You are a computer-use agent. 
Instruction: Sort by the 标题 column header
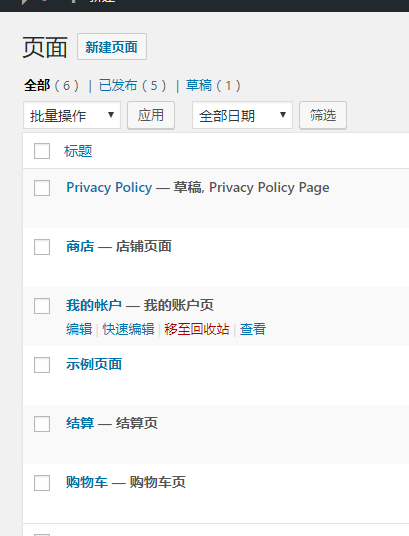click(x=78, y=151)
